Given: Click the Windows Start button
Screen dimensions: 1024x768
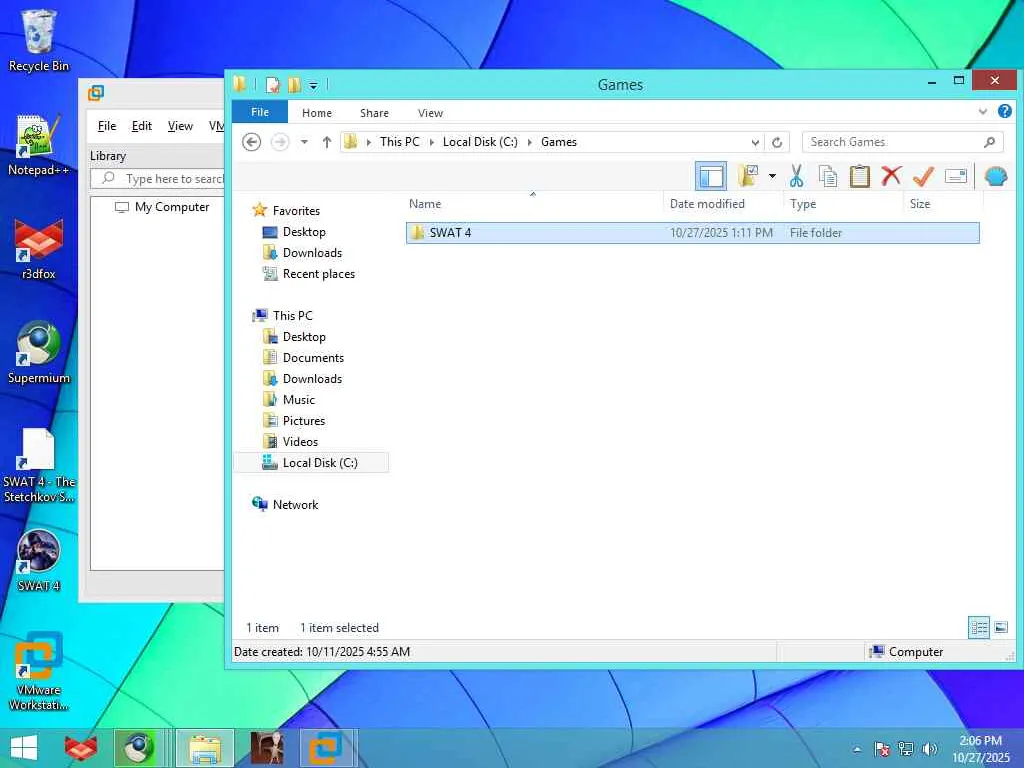Looking at the screenshot, I should (24, 748).
